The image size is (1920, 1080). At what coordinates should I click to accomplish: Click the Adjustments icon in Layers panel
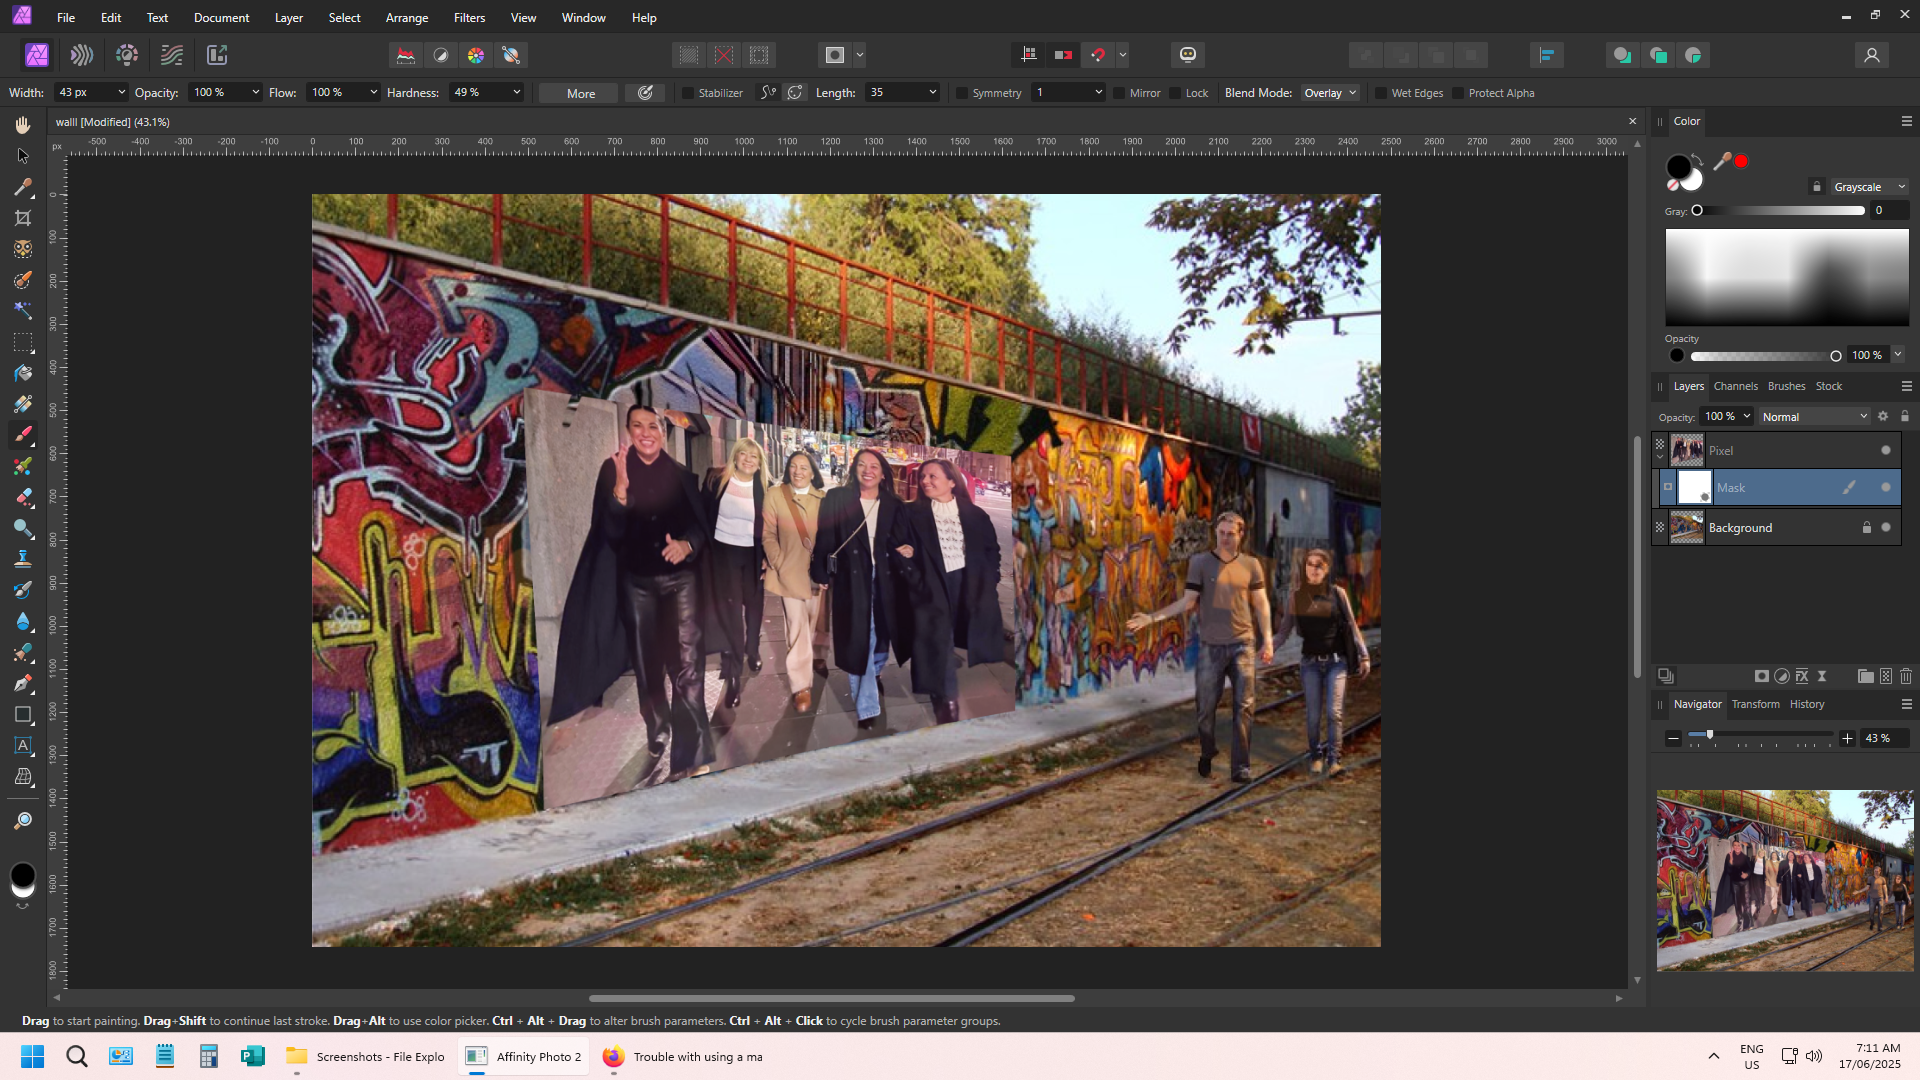point(1782,676)
